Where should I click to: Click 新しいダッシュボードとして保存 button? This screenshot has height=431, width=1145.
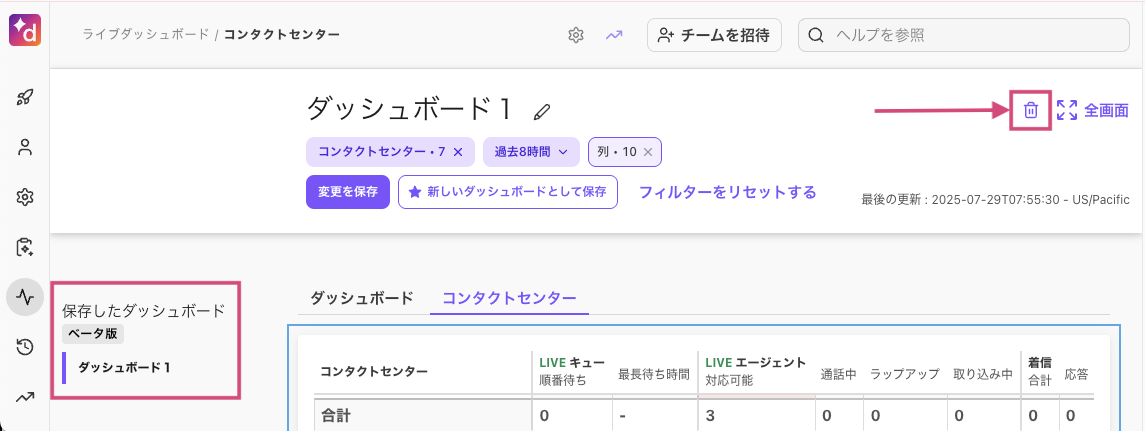pyautogui.click(x=508, y=192)
